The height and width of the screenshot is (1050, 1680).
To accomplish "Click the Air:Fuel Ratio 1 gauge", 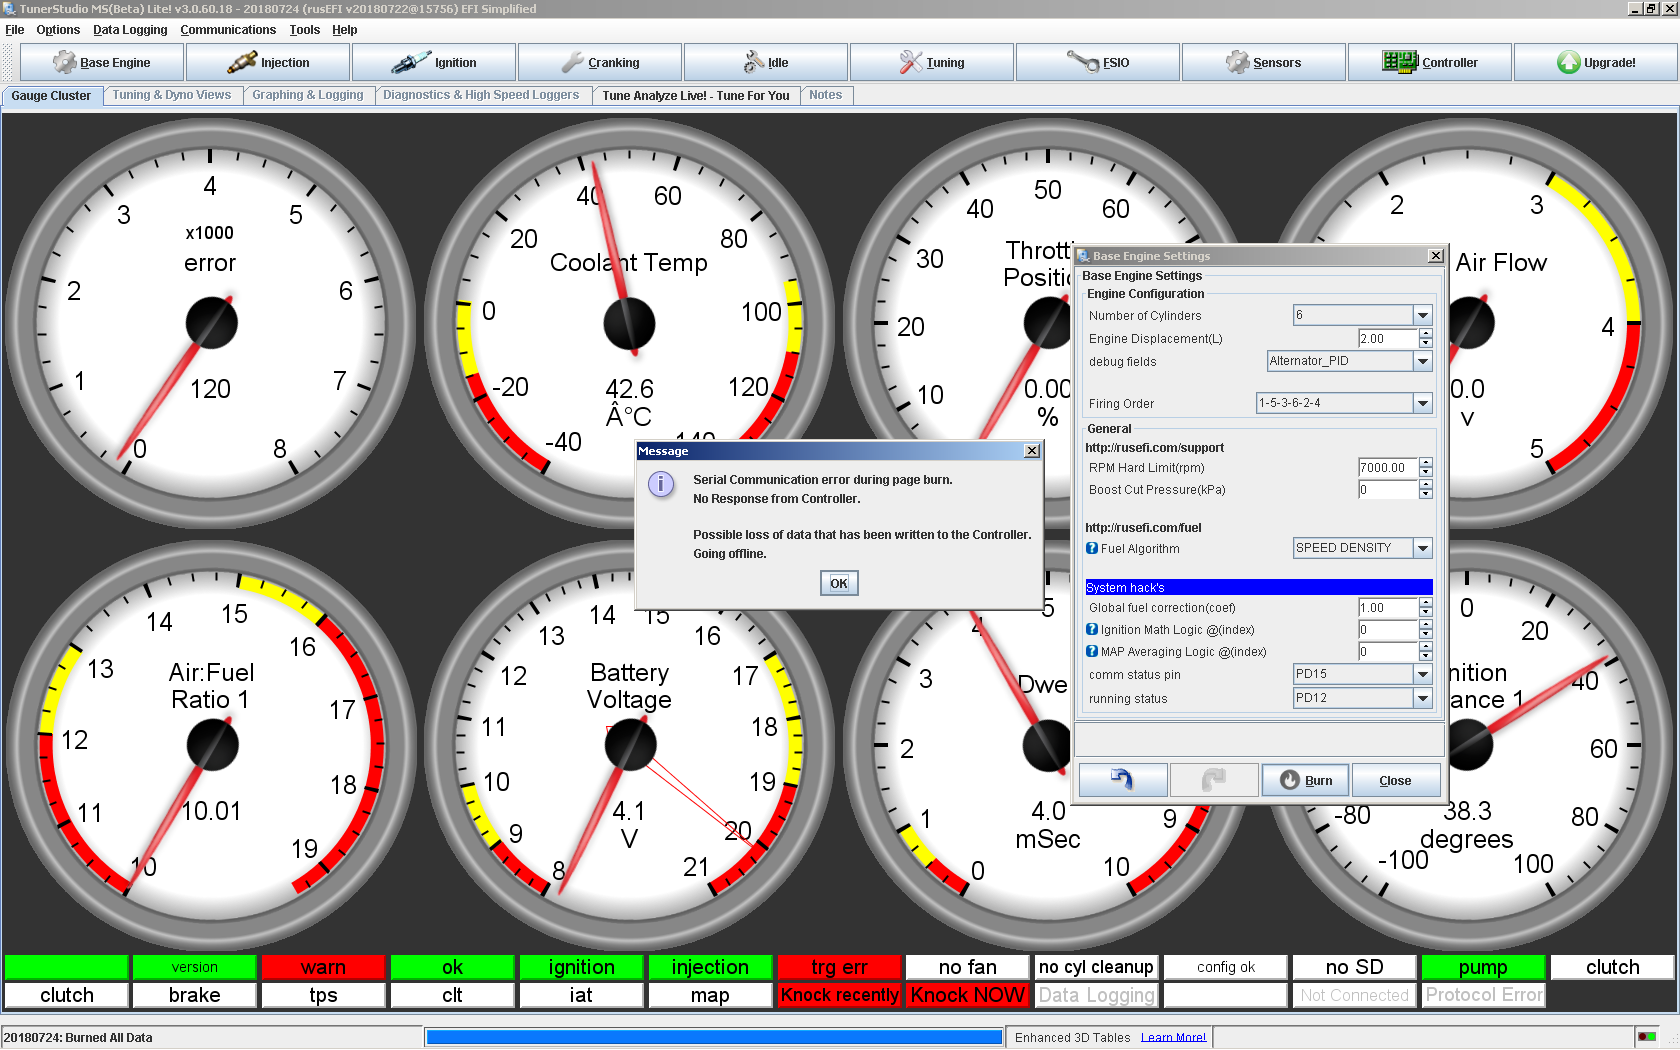I will click(x=211, y=745).
